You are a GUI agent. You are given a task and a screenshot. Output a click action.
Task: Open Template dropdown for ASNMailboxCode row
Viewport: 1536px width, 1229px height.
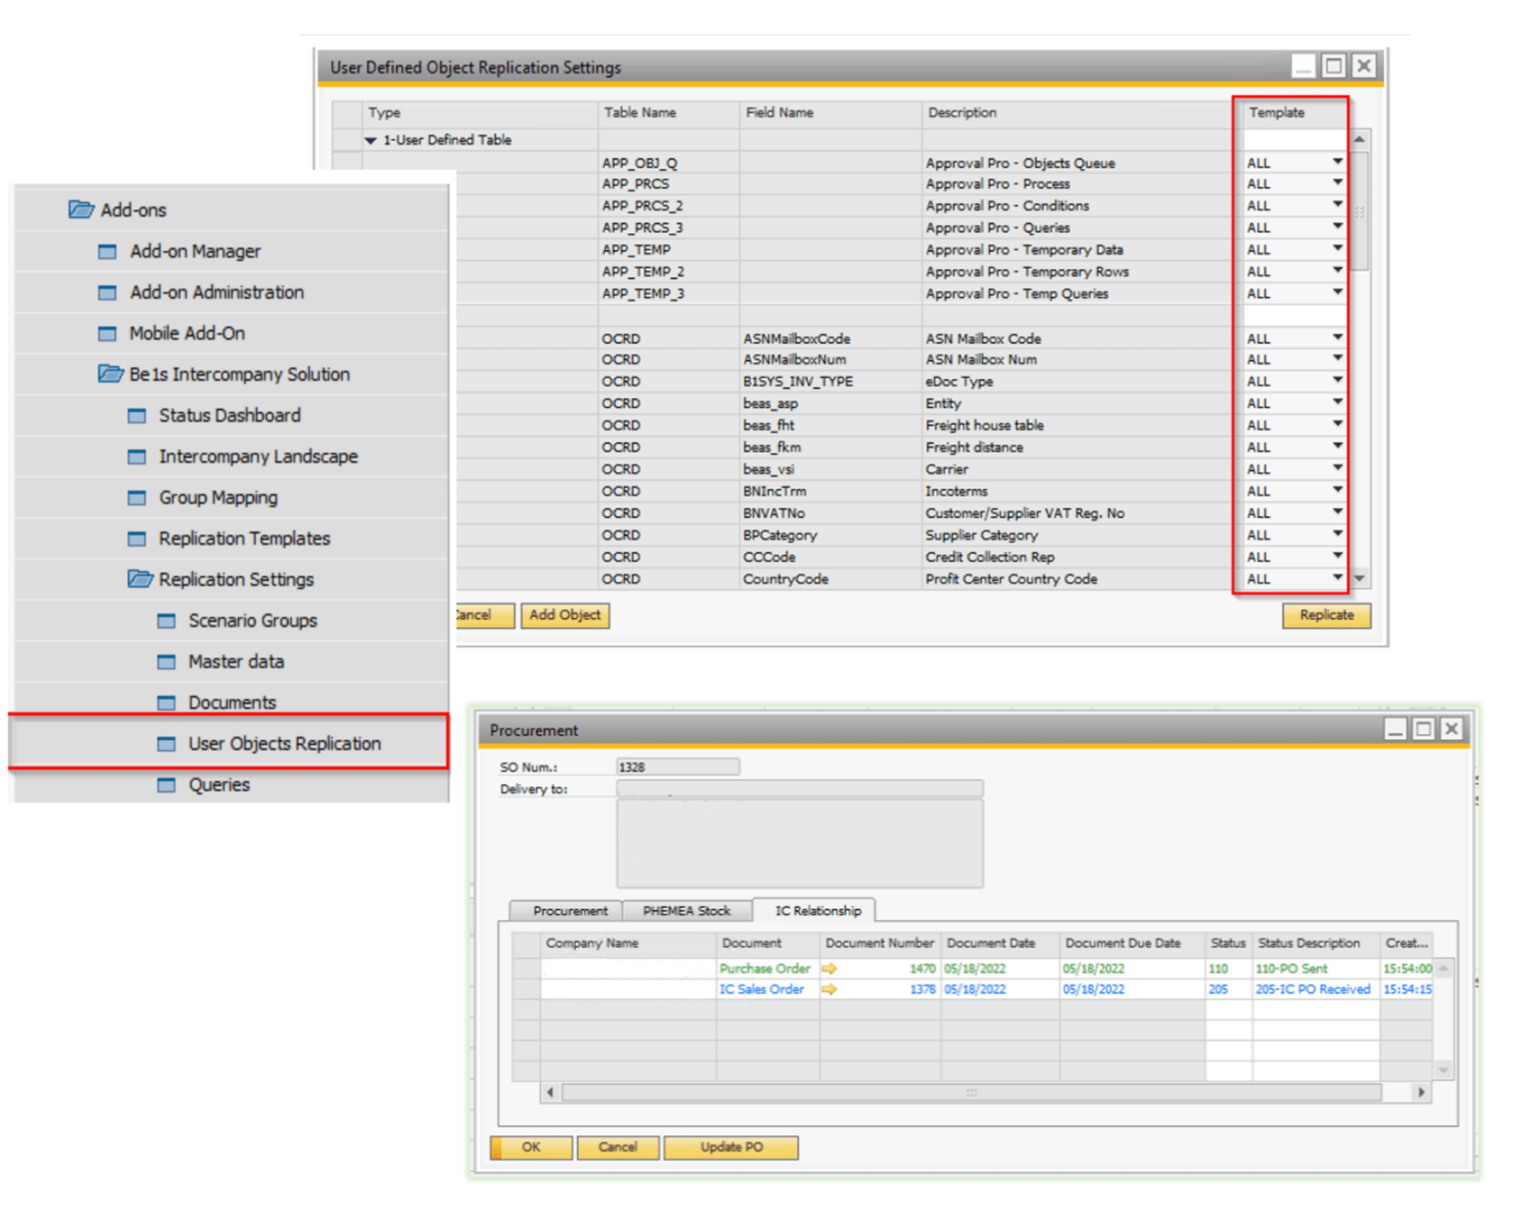tap(1337, 338)
